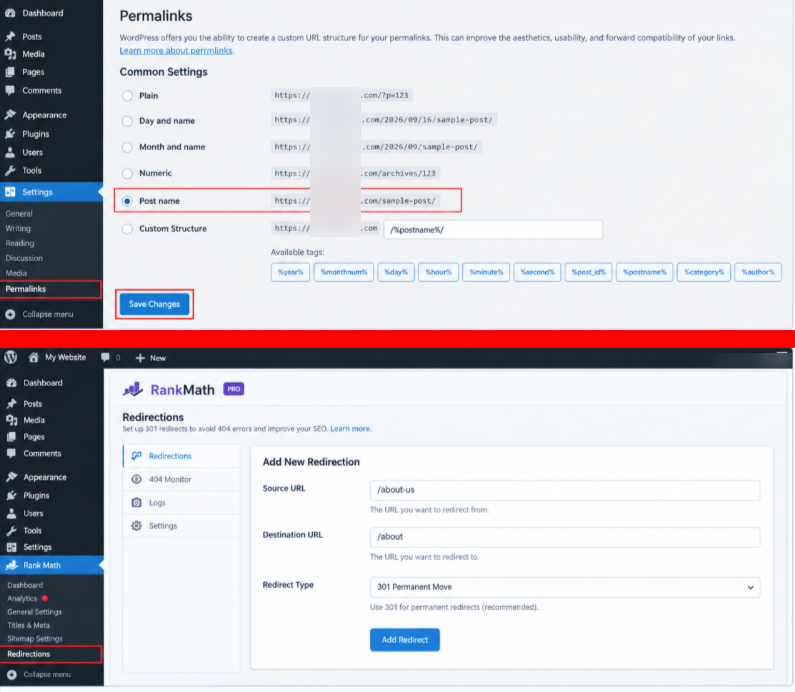Click Settings icon in top highlighted sidebar item
The height and width of the screenshot is (692, 795).
pyautogui.click(x=10, y=192)
